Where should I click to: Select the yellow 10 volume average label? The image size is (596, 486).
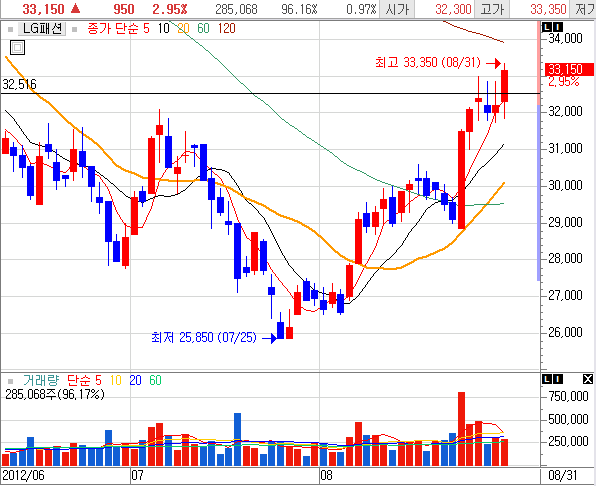116,380
